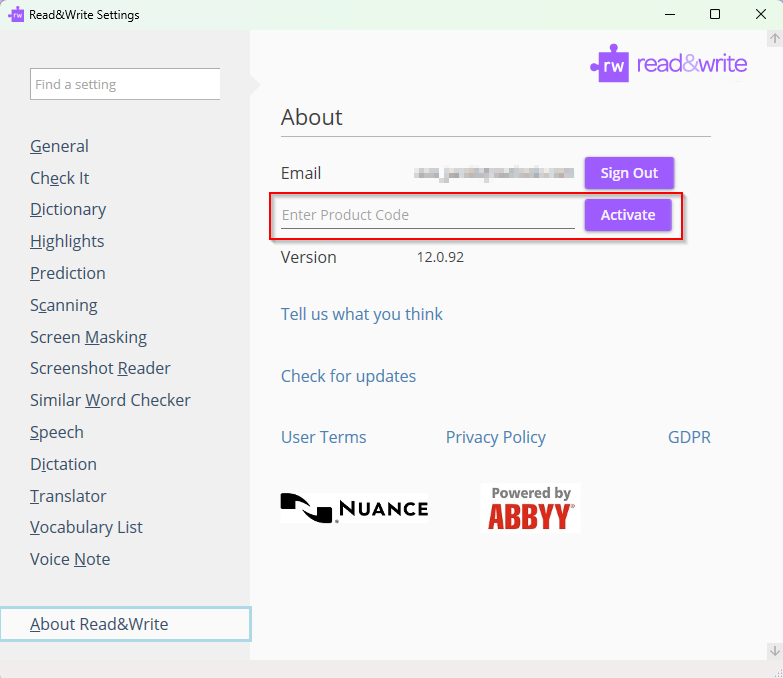Select Dictionary in the sidebar
This screenshot has height=678, width=783.
pos(68,209)
